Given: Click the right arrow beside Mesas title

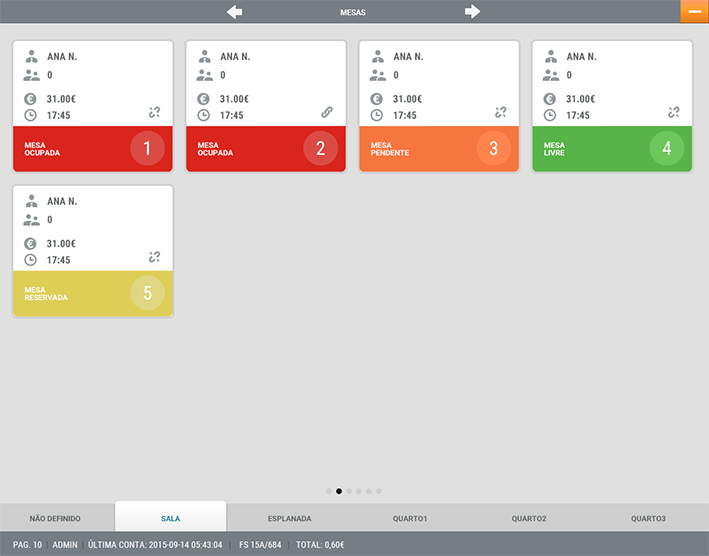Looking at the screenshot, I should 473,12.
